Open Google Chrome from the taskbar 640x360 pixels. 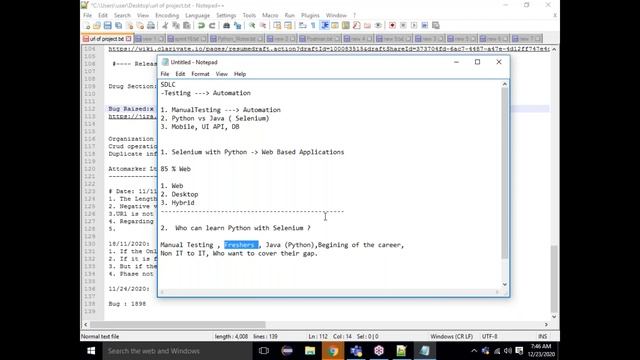point(333,351)
